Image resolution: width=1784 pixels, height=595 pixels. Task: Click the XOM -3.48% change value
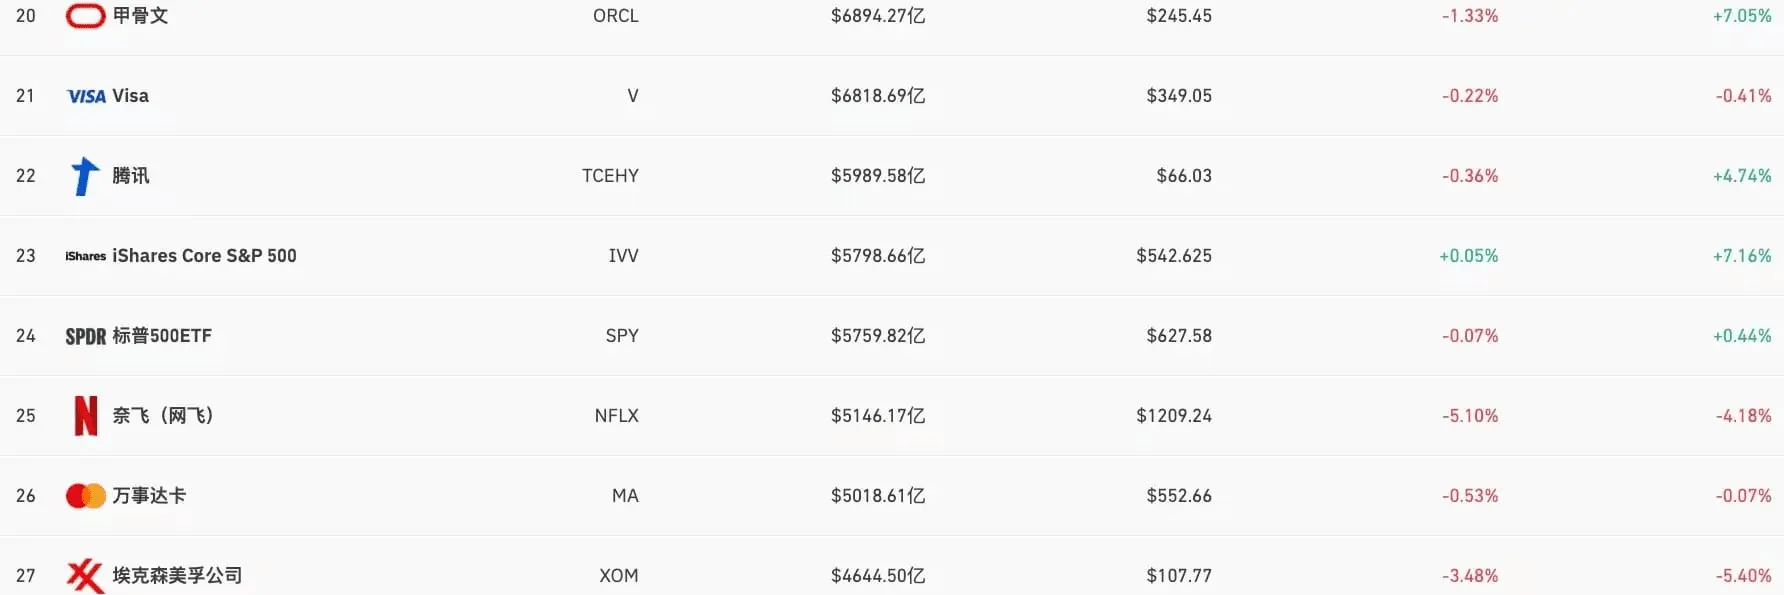pos(1470,576)
